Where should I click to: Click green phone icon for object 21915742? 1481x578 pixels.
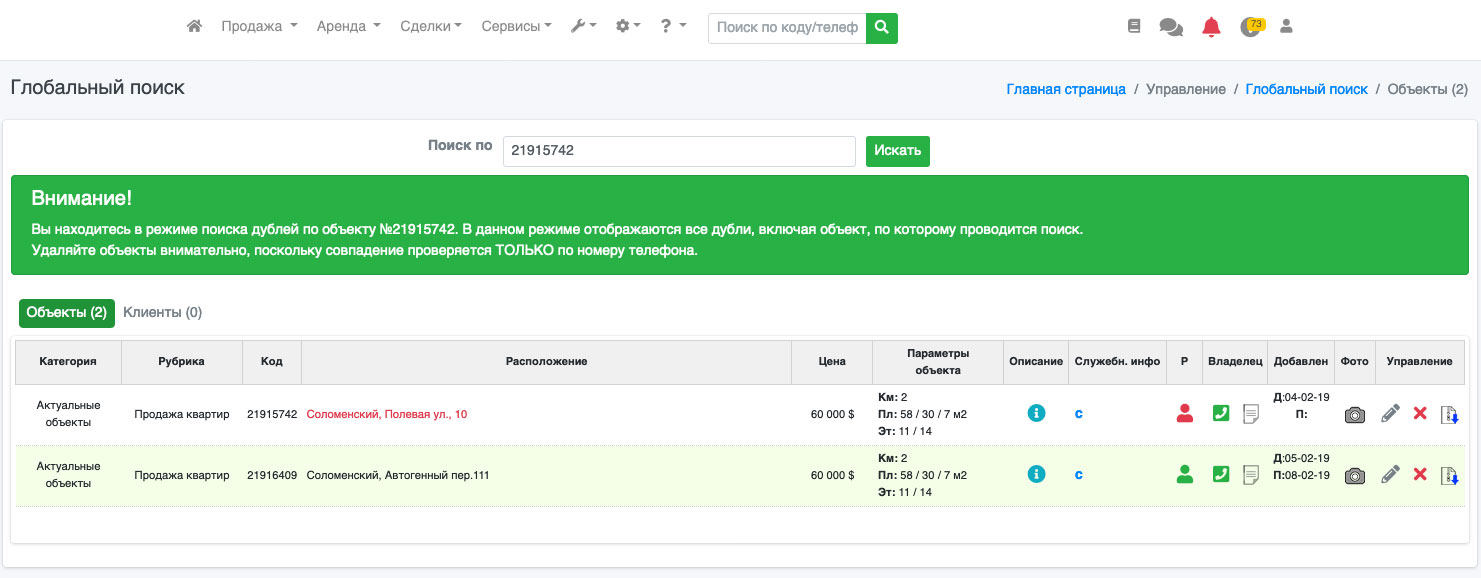pyautogui.click(x=1220, y=413)
